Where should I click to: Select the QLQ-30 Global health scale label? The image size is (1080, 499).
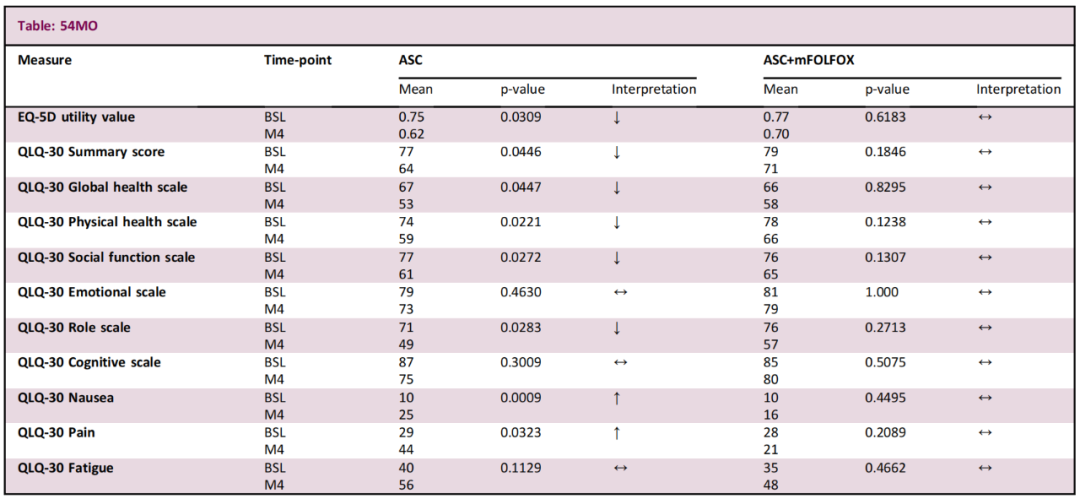coord(103,187)
